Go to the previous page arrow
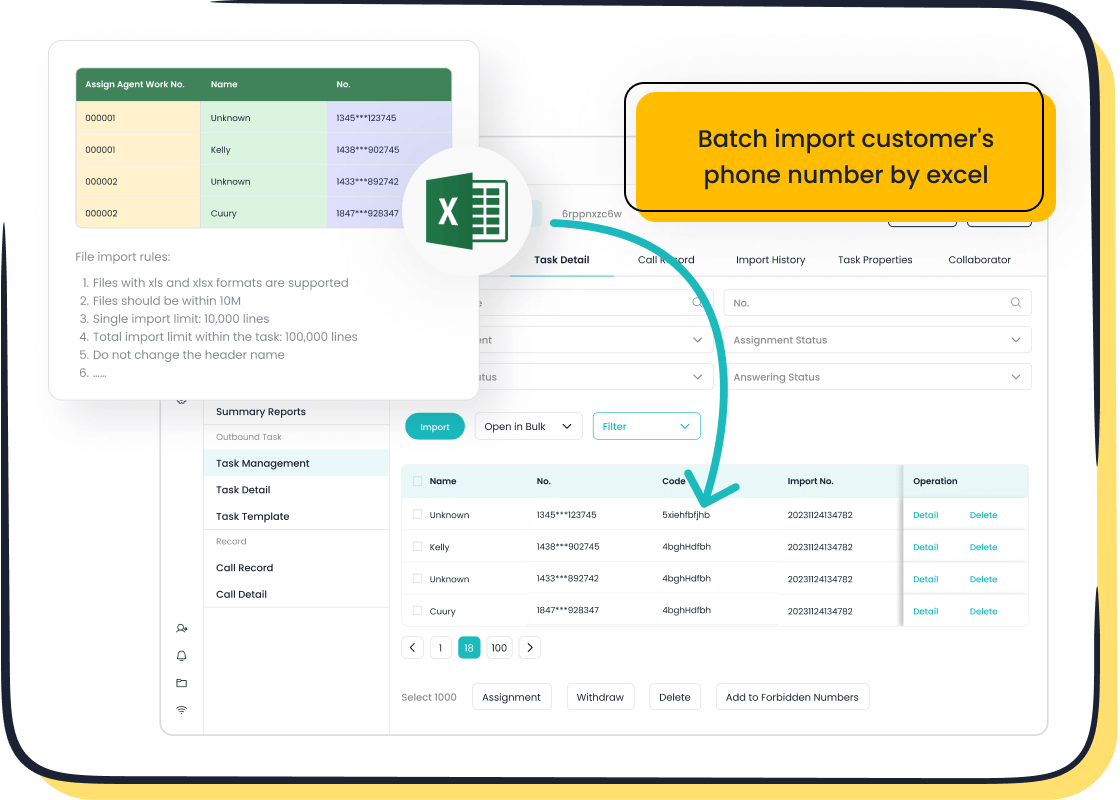 [412, 648]
